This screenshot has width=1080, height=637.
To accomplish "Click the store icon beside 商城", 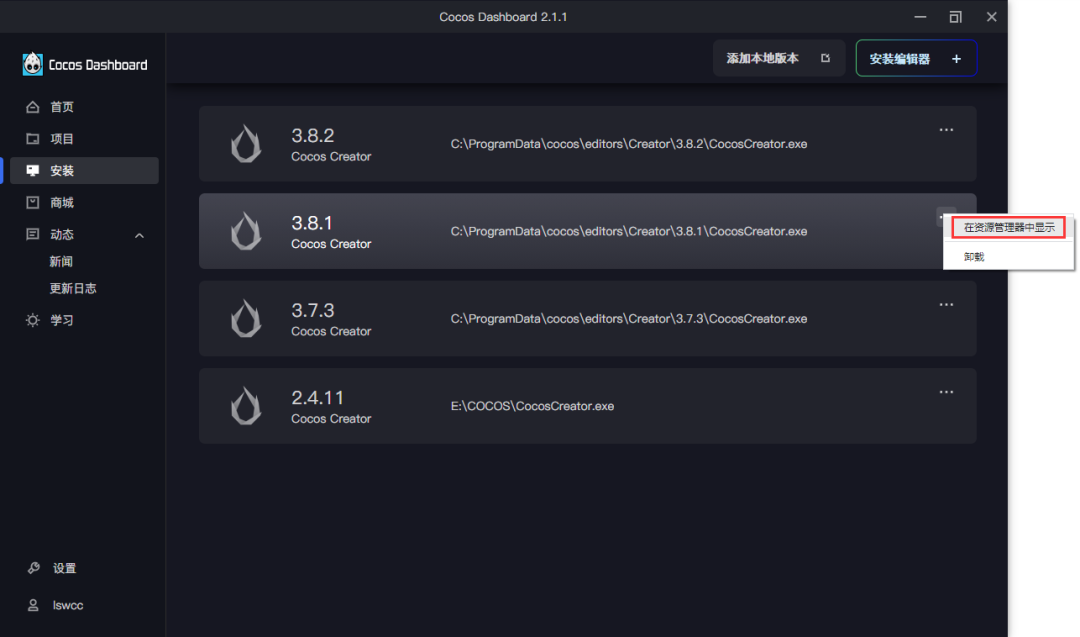I will click(x=32, y=202).
